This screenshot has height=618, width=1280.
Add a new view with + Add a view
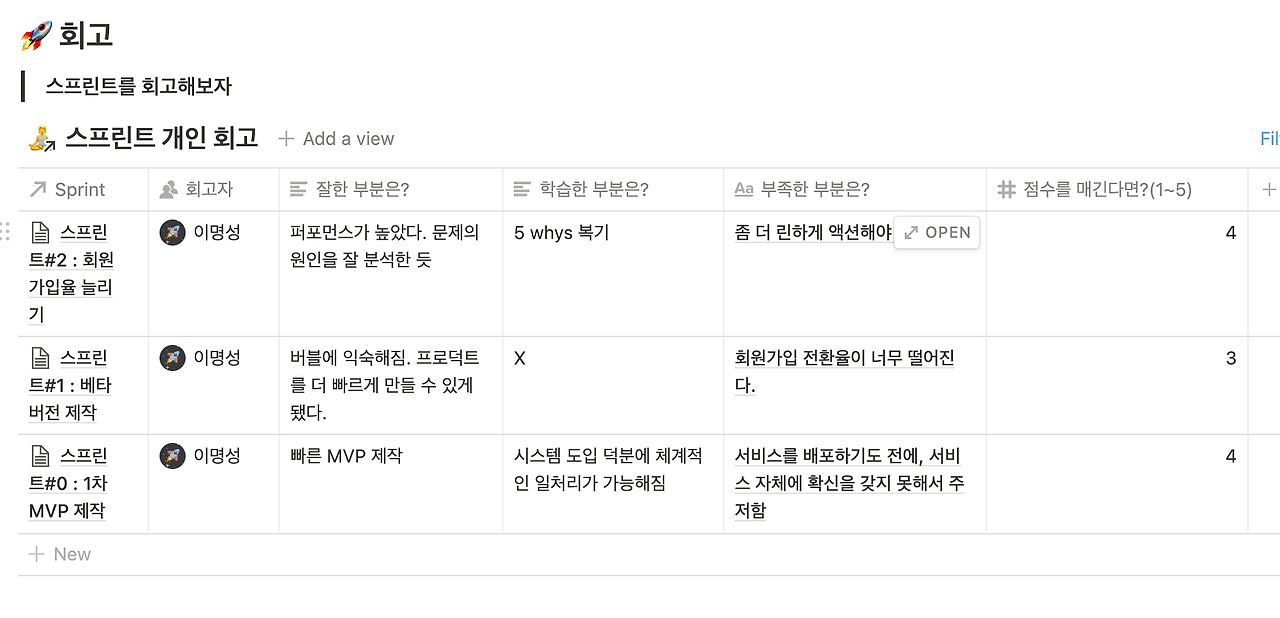tap(335, 138)
